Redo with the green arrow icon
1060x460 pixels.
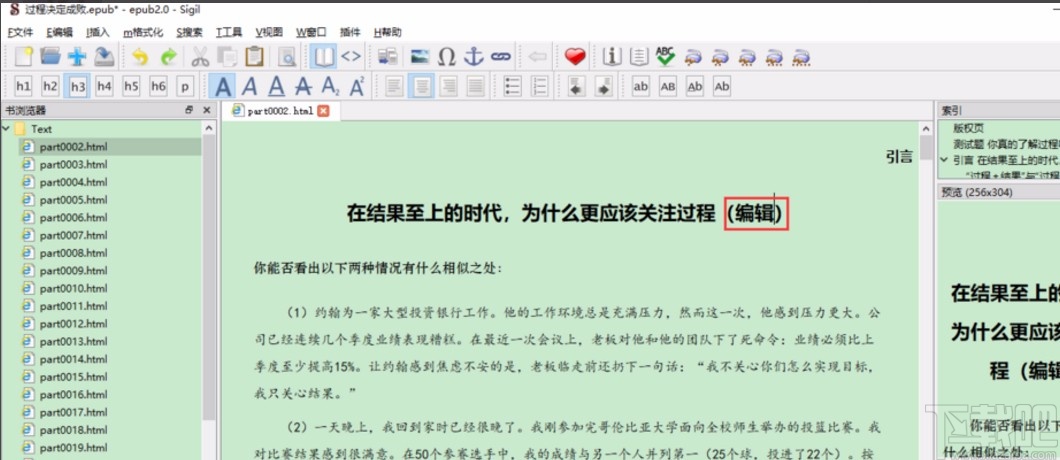168,57
